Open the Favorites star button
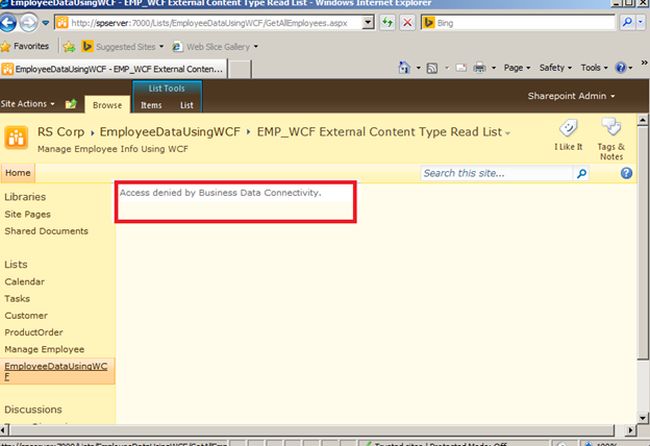This screenshot has width=650, height=446. point(25,46)
